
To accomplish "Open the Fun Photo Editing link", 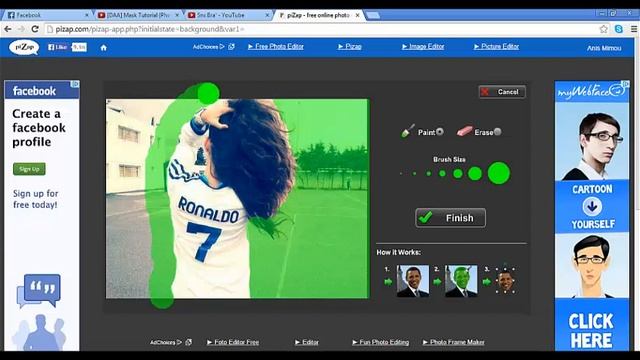I will point(380,342).
